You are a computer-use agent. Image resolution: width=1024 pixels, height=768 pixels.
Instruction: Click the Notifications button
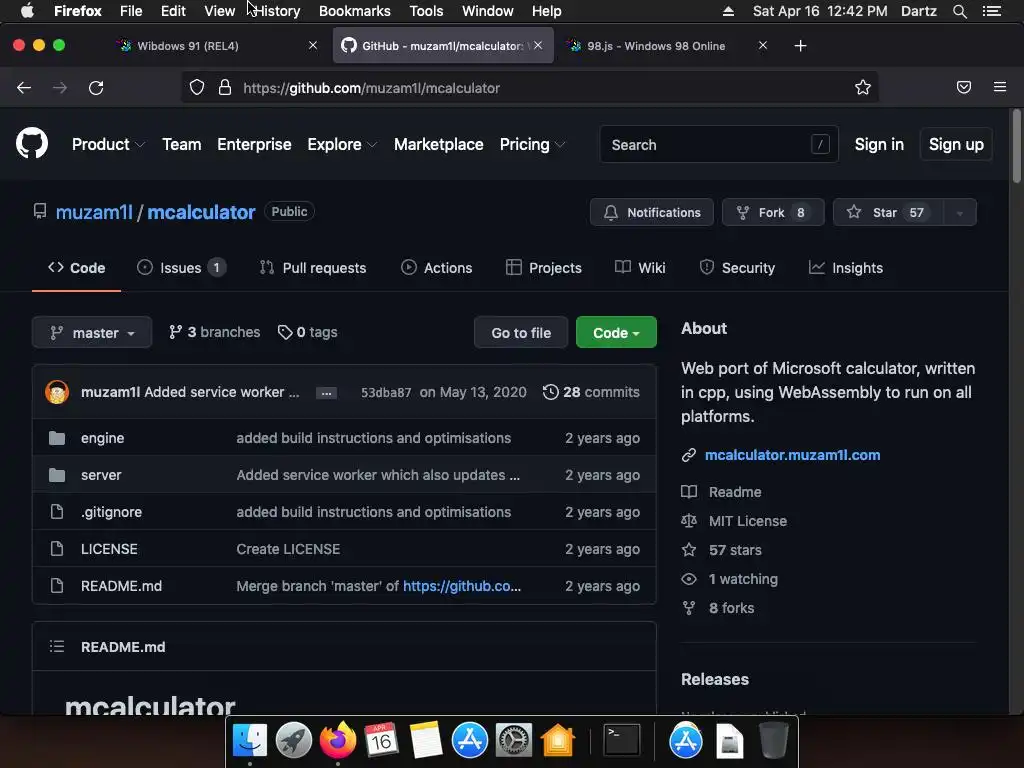coord(651,212)
